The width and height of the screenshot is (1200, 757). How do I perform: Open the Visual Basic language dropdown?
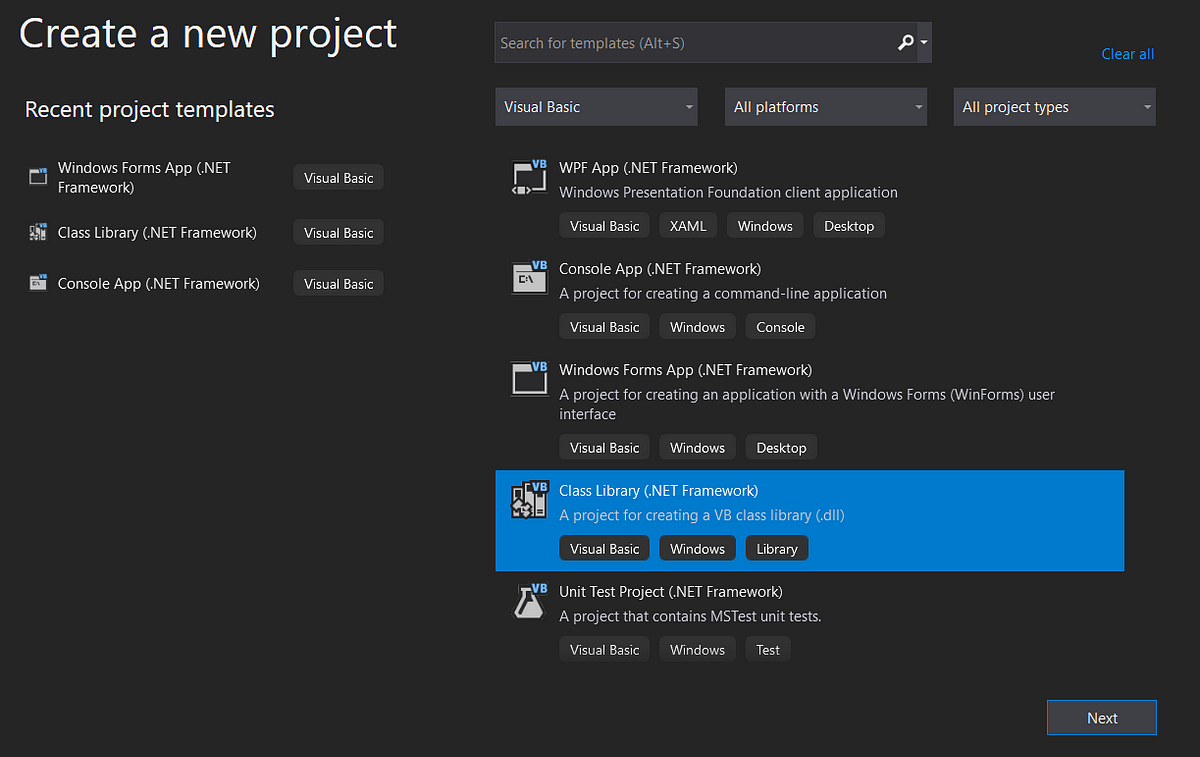[x=596, y=107]
